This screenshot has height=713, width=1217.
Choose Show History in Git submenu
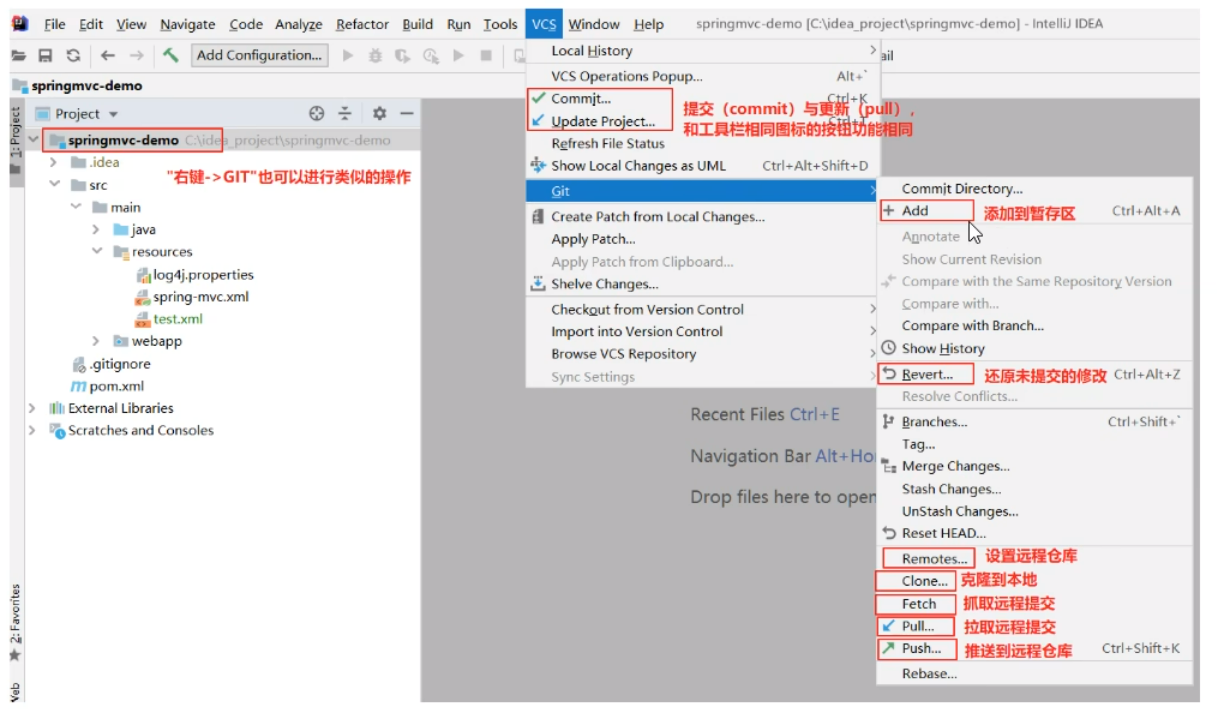1035,349
